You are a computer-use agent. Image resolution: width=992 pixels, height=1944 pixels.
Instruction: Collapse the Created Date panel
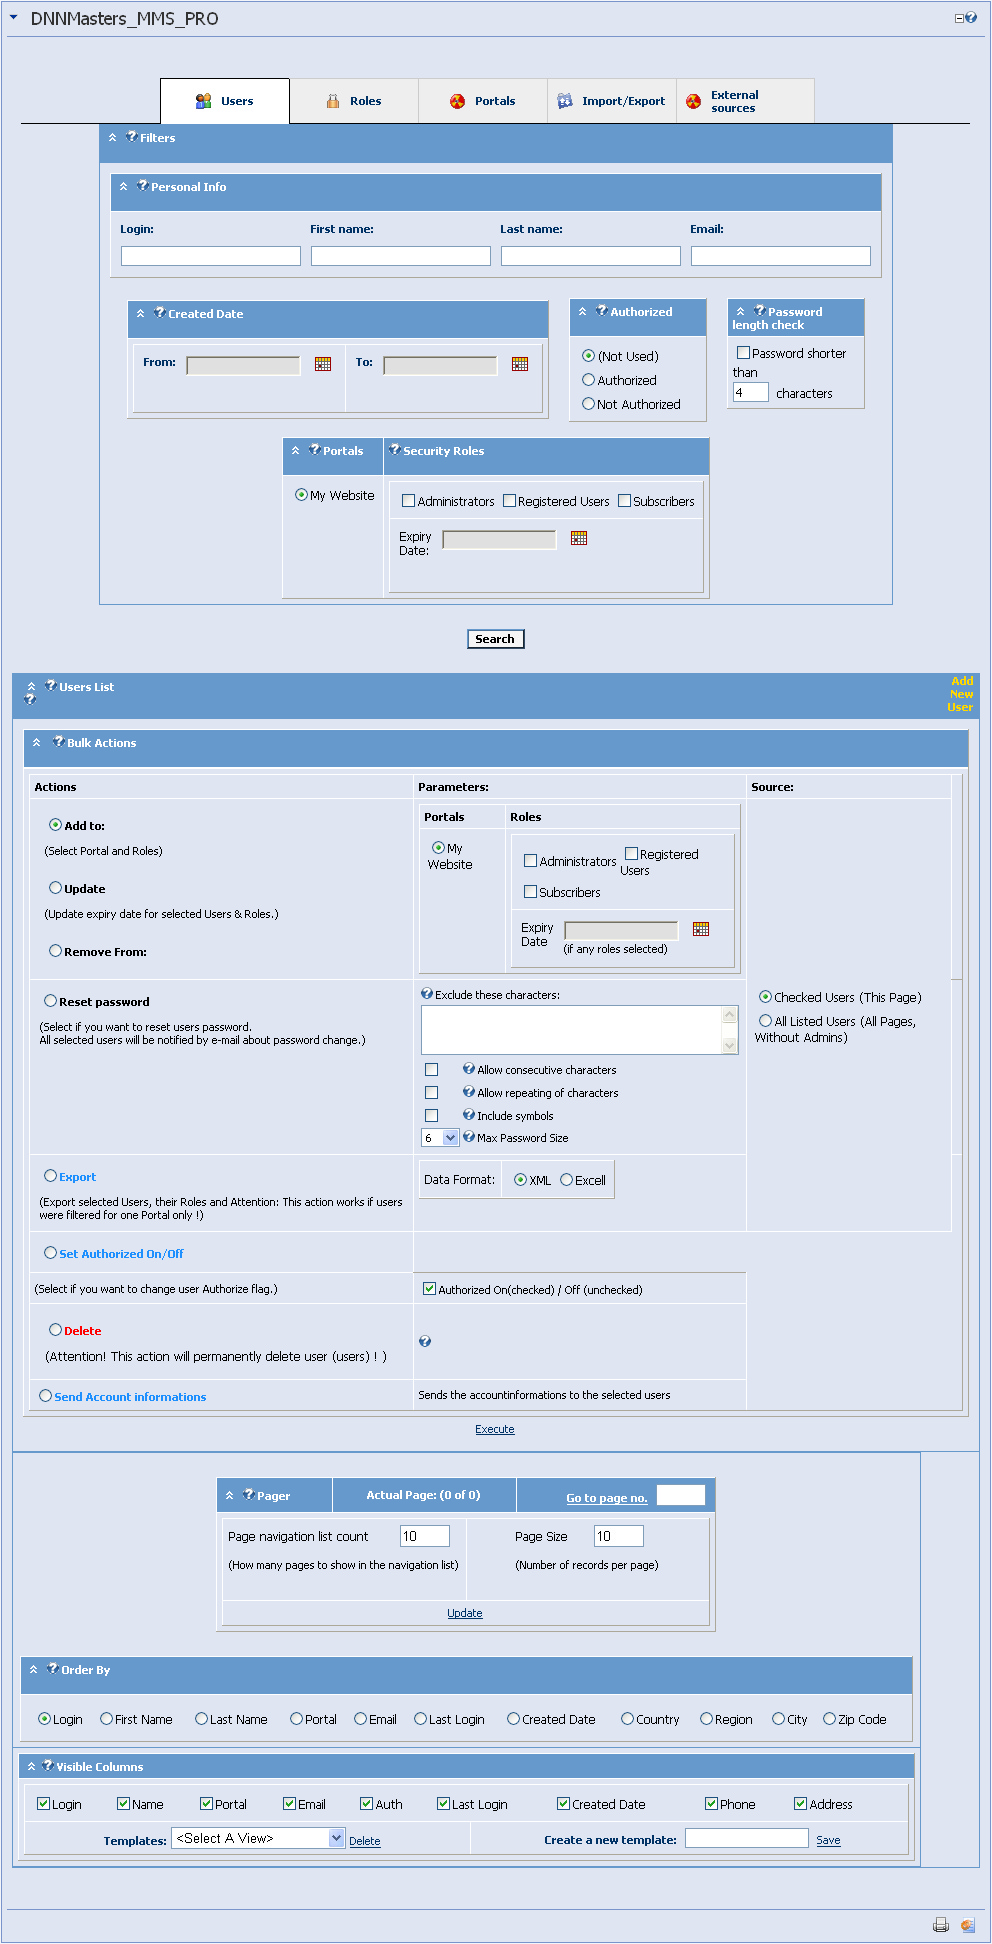(x=141, y=314)
